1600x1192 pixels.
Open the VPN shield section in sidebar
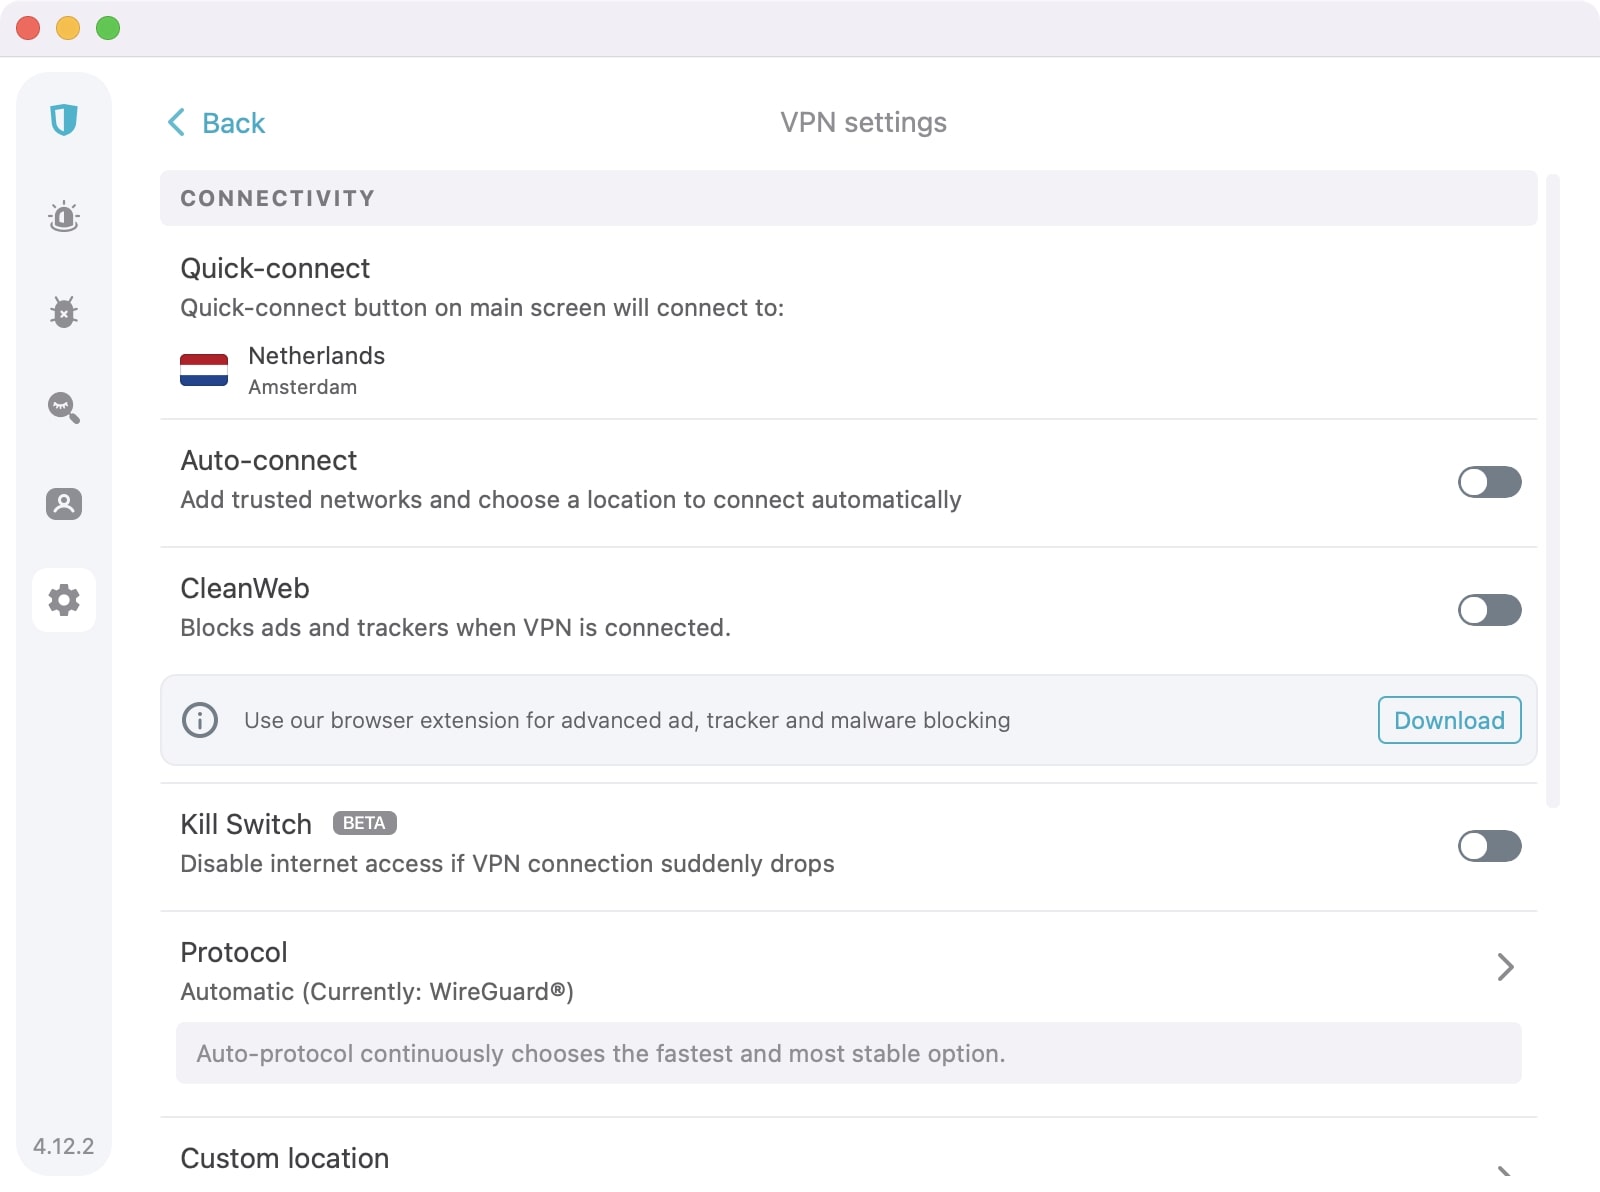pyautogui.click(x=64, y=120)
